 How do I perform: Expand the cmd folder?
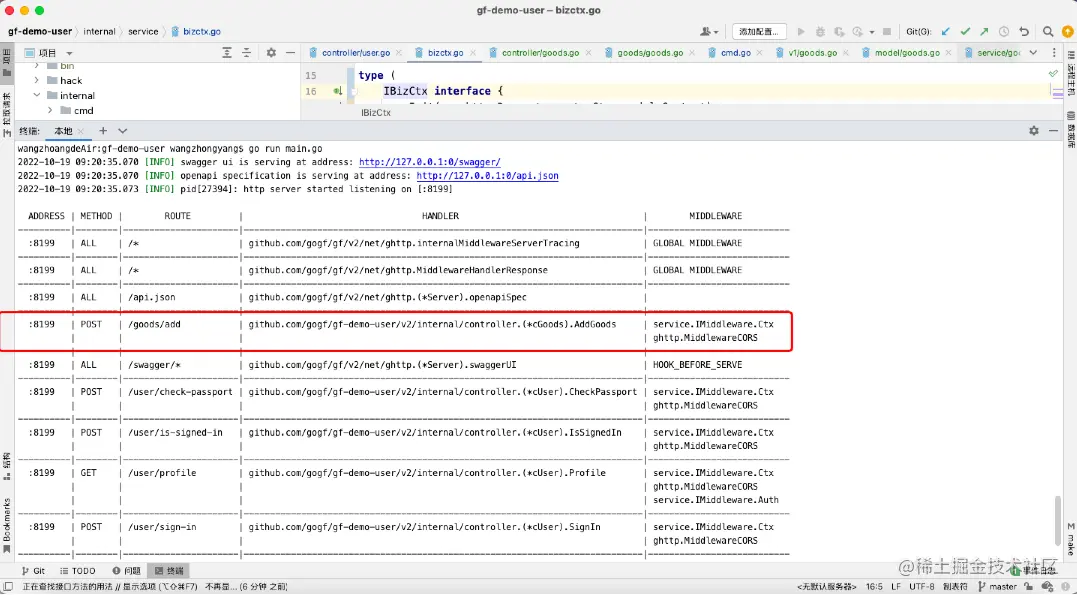coord(50,111)
